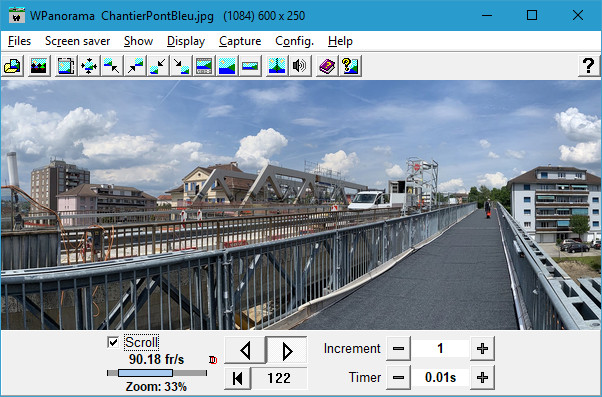Open a panorama file with the folder icon
This screenshot has height=397, width=602.
[13, 66]
